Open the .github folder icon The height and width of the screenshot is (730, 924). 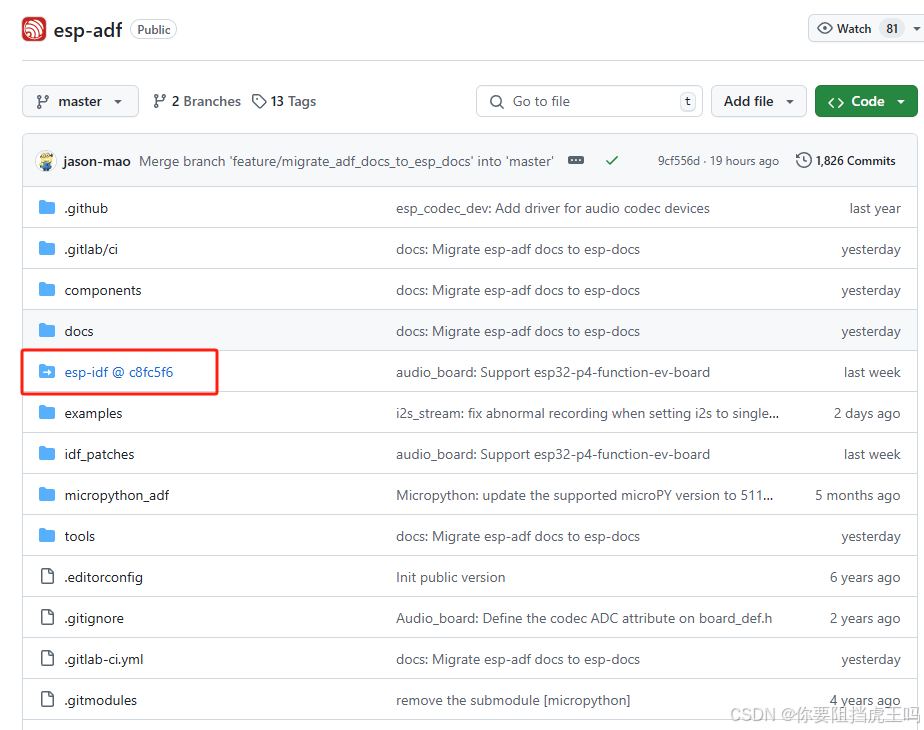tap(47, 207)
